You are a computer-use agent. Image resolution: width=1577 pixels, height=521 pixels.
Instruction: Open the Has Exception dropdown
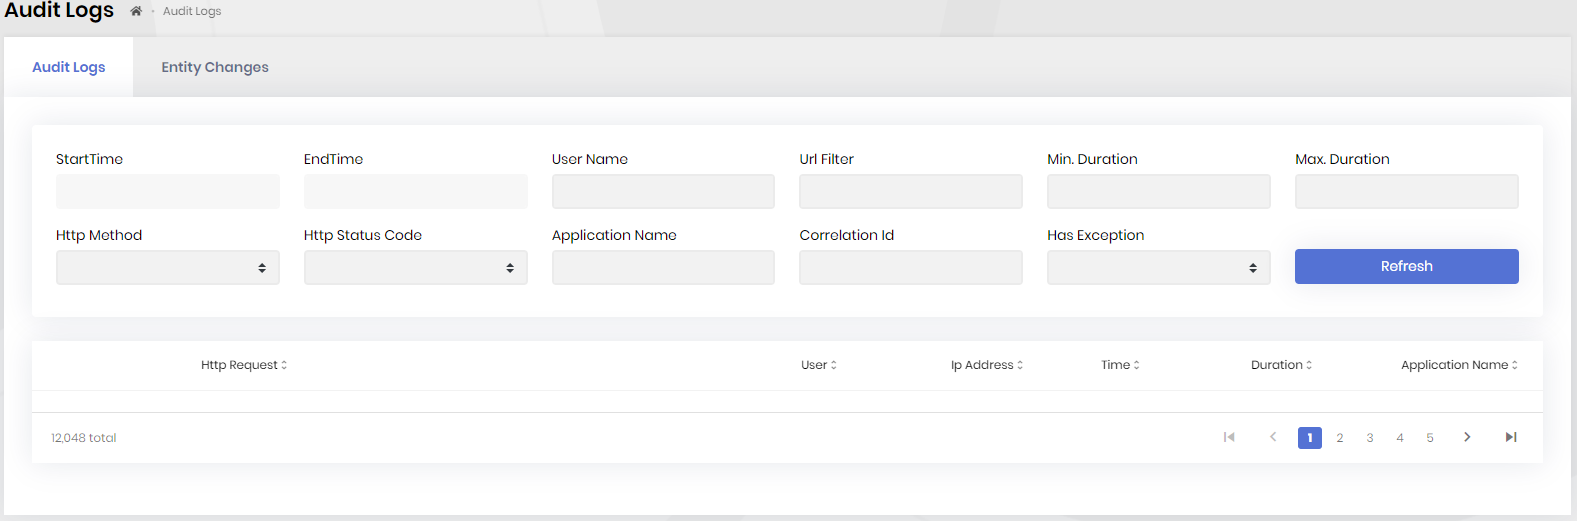1158,268
